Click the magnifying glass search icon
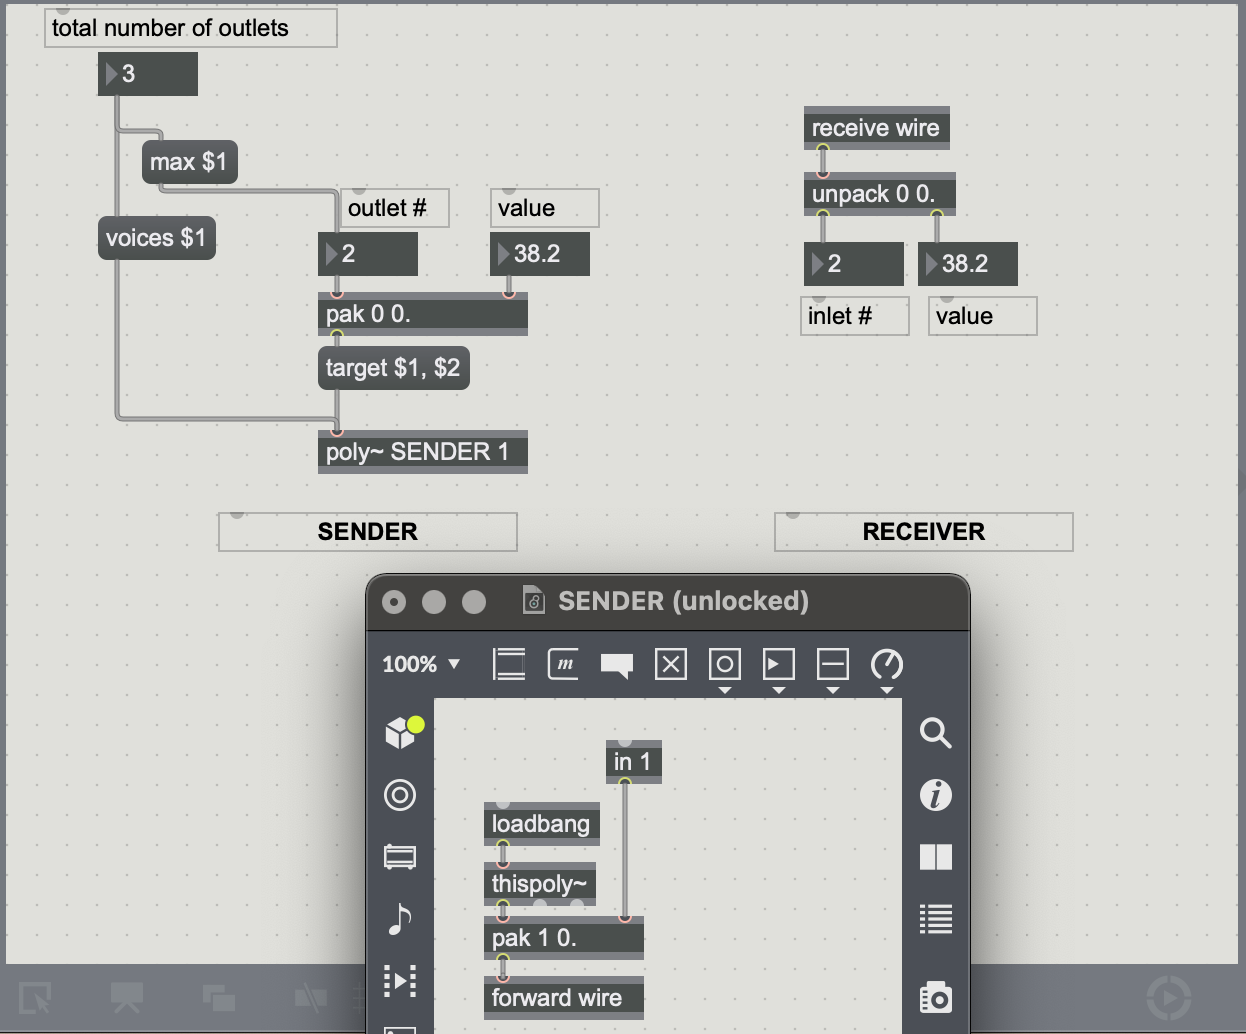 click(x=935, y=733)
